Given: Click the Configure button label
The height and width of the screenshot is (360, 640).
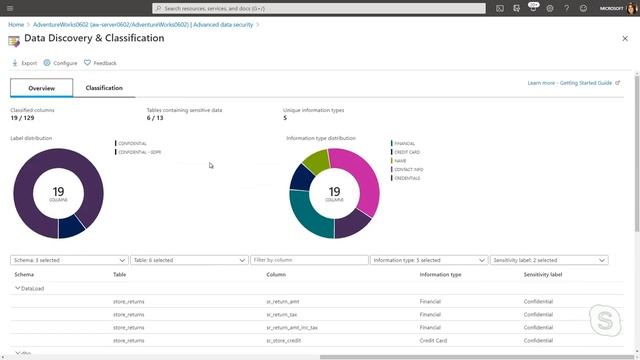Looking at the screenshot, I should pos(65,63).
